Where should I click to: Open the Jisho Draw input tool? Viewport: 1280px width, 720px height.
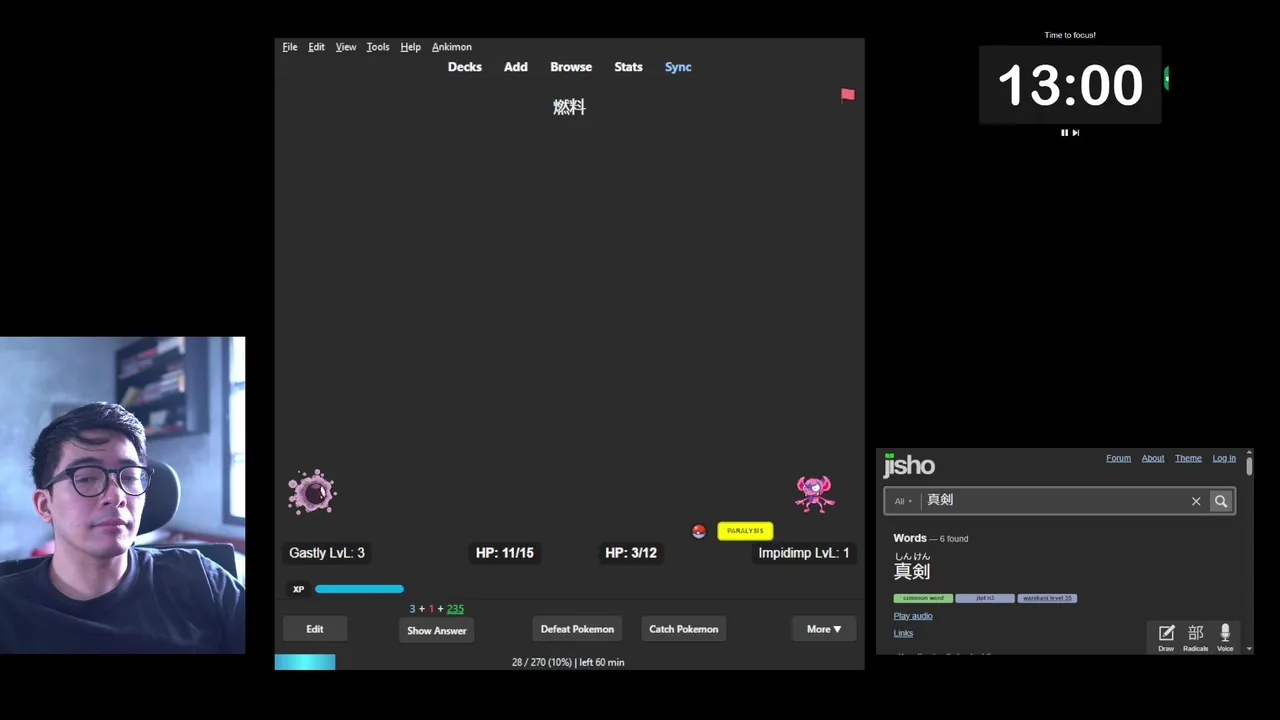(x=1166, y=637)
